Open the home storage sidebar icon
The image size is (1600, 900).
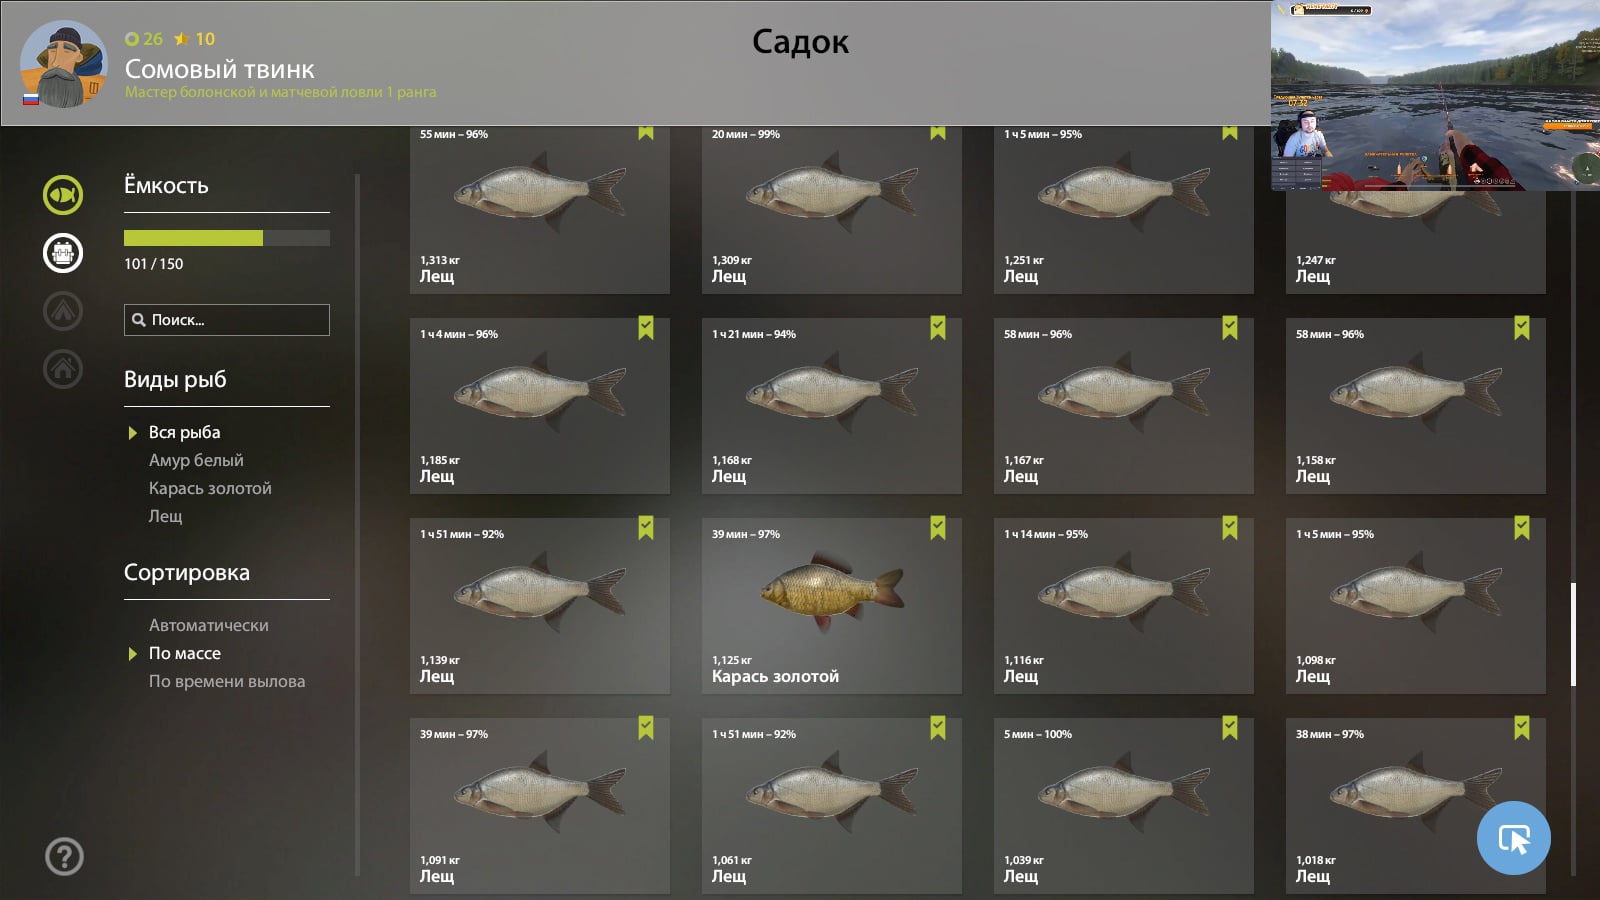[x=63, y=369]
